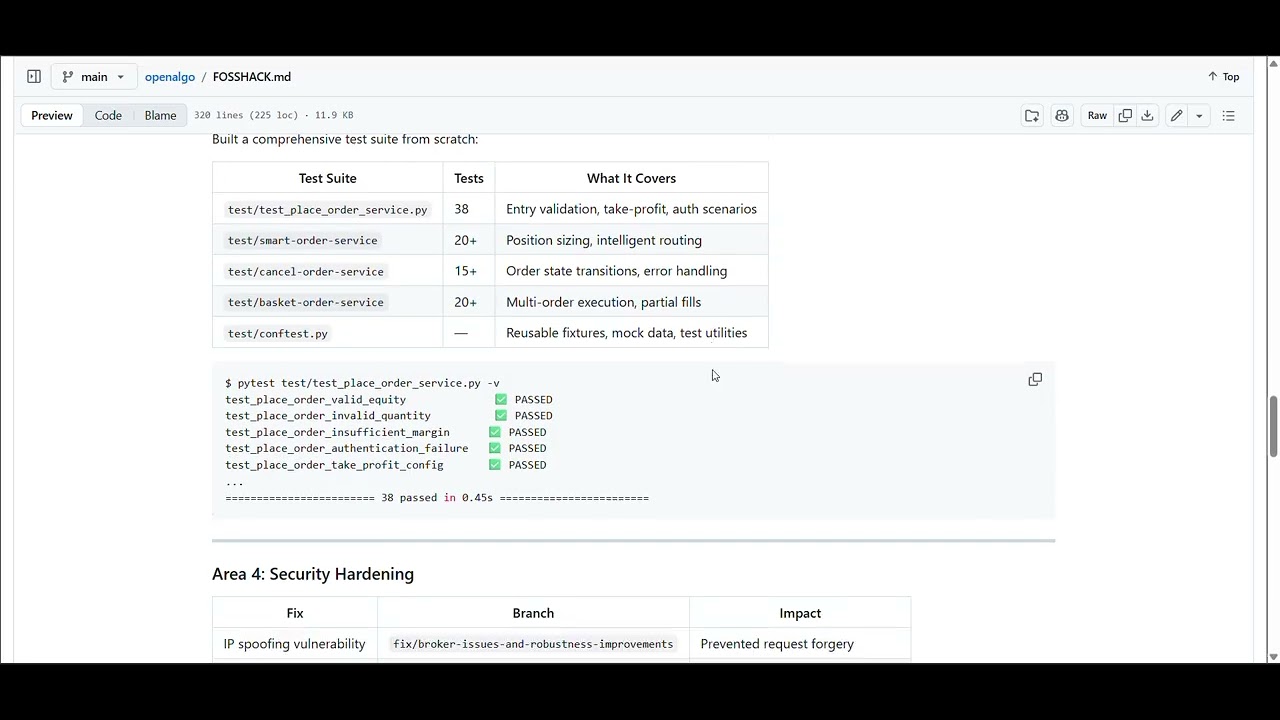
Task: Click test/smart-order-service cell
Action: [x=327, y=240]
